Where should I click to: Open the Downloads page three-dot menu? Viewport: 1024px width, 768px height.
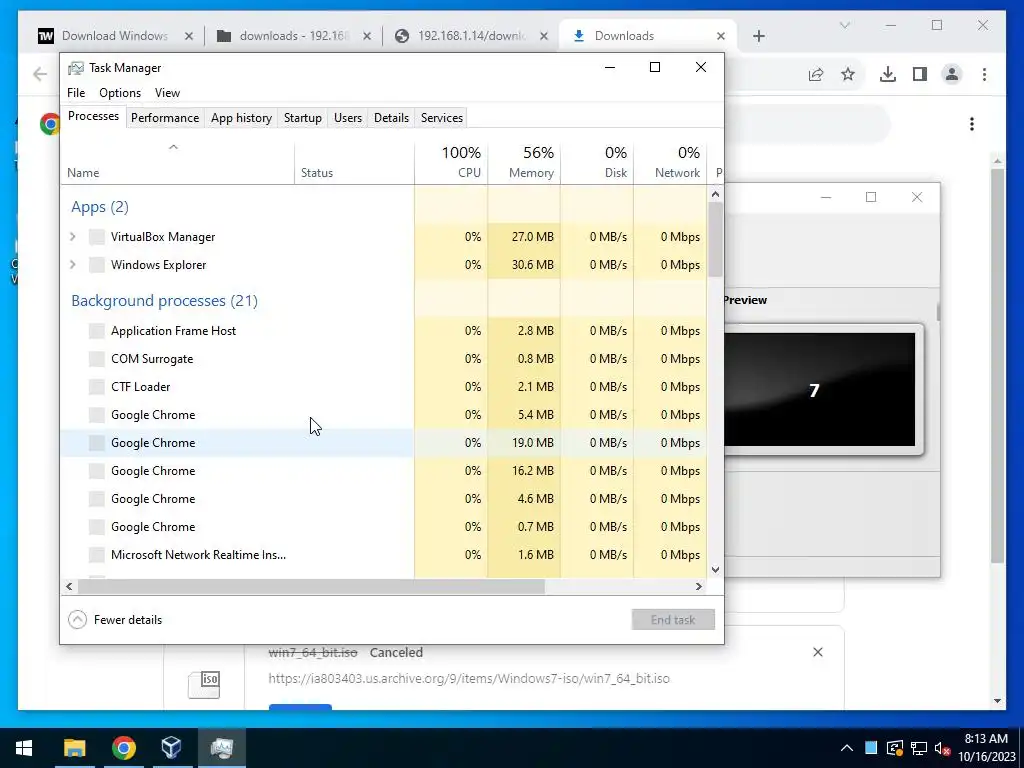[x=972, y=124]
